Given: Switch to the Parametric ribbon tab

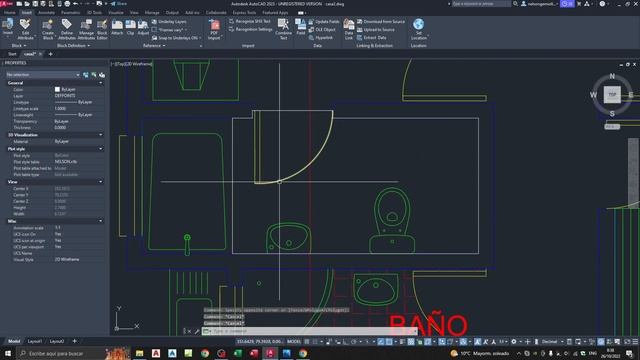Looking at the screenshot, I should click(71, 13).
